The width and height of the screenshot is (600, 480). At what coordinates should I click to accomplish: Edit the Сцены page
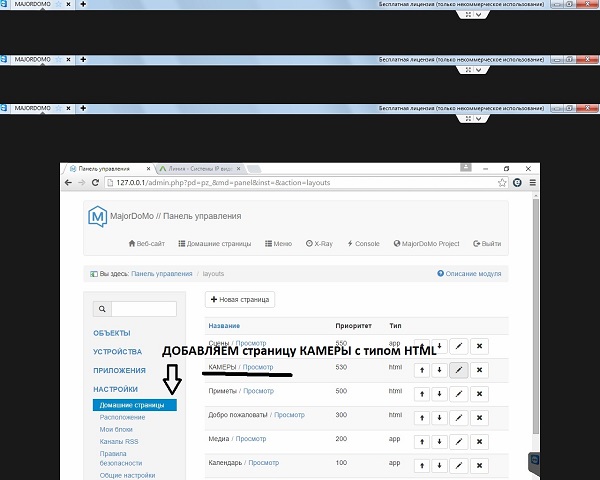pyautogui.click(x=459, y=346)
